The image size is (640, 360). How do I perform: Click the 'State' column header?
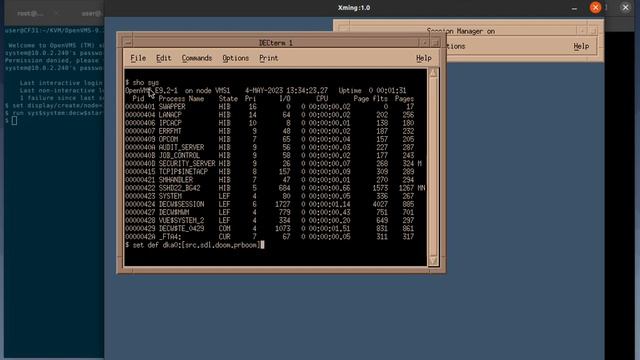(x=228, y=99)
